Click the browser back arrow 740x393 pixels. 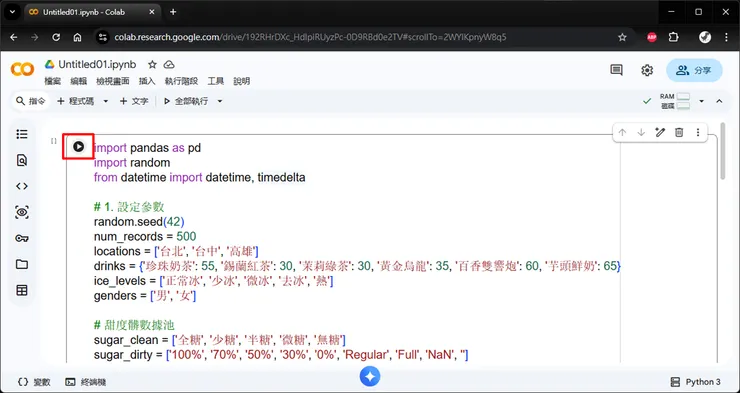14,37
